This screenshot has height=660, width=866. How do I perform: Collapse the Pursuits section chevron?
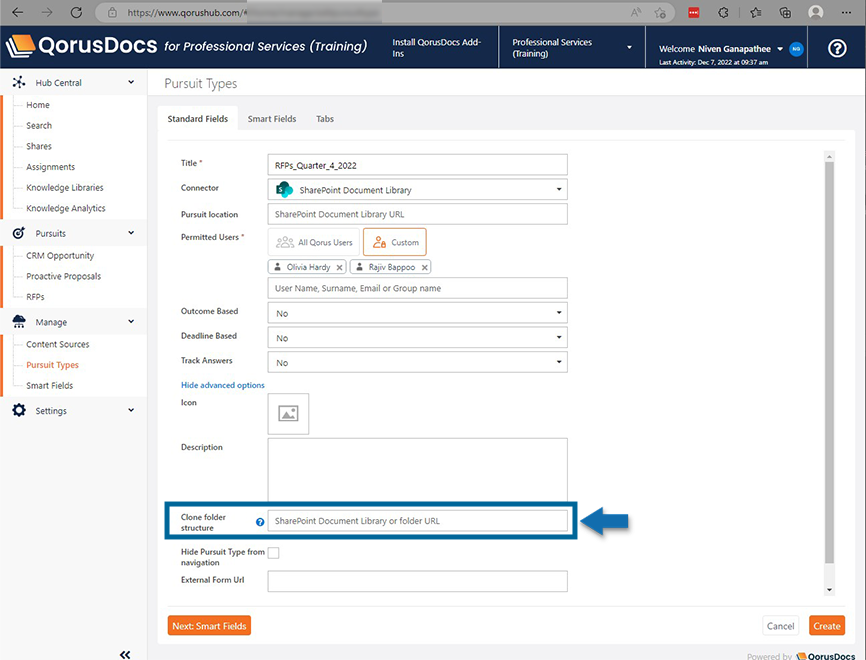pyautogui.click(x=131, y=233)
